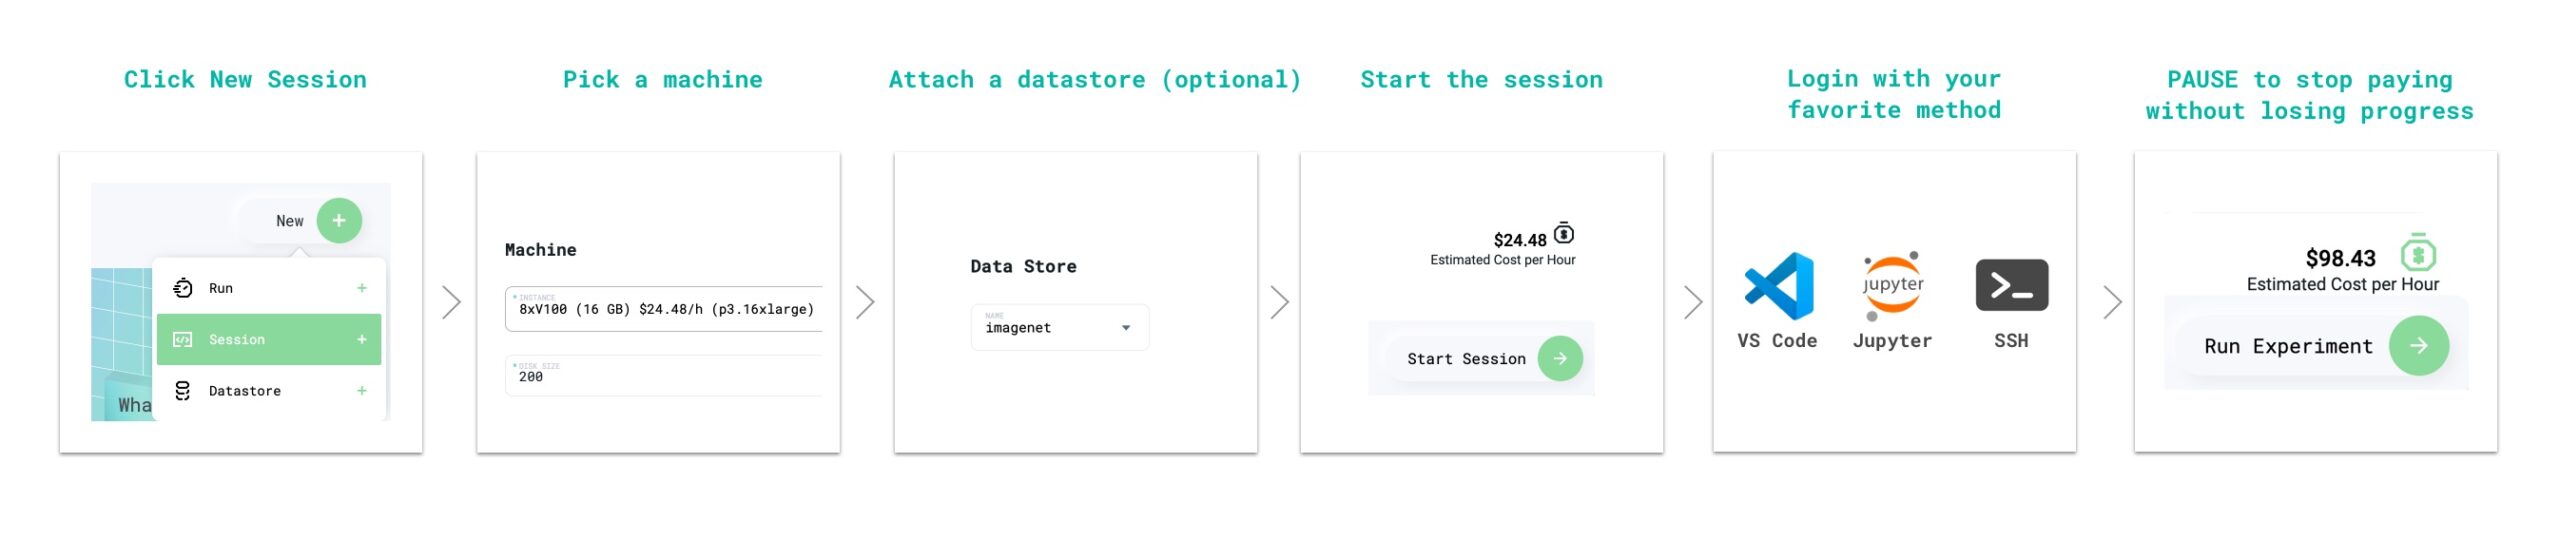Click the Start Session button
This screenshot has width=2560, height=541.
(1485, 359)
